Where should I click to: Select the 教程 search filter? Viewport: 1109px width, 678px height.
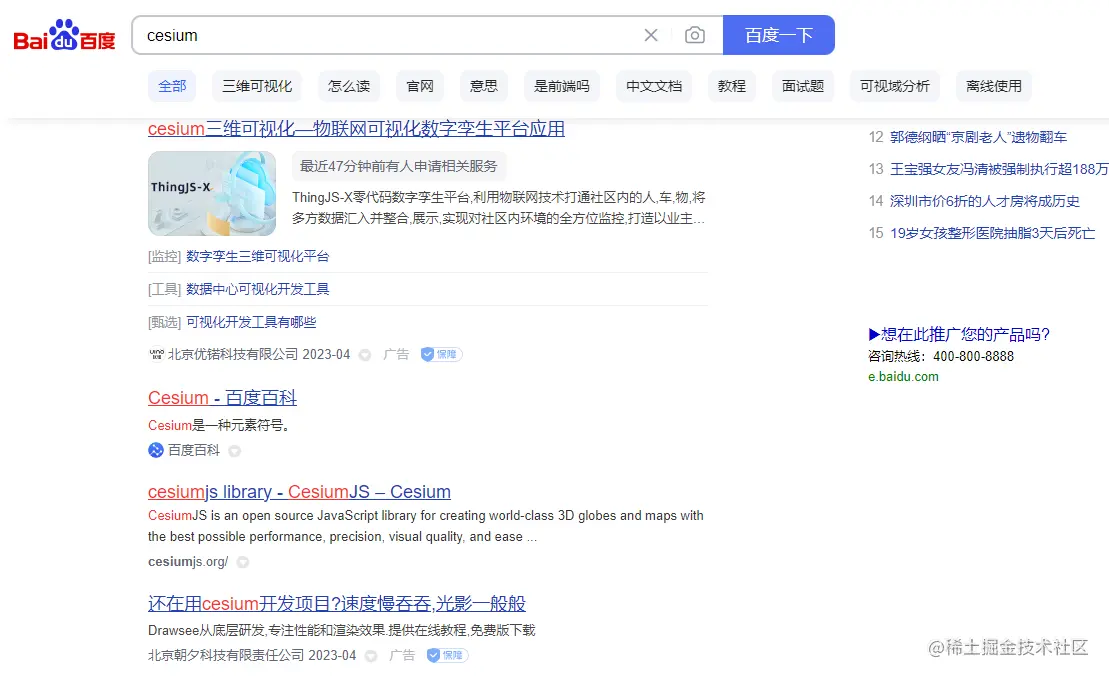click(x=731, y=86)
